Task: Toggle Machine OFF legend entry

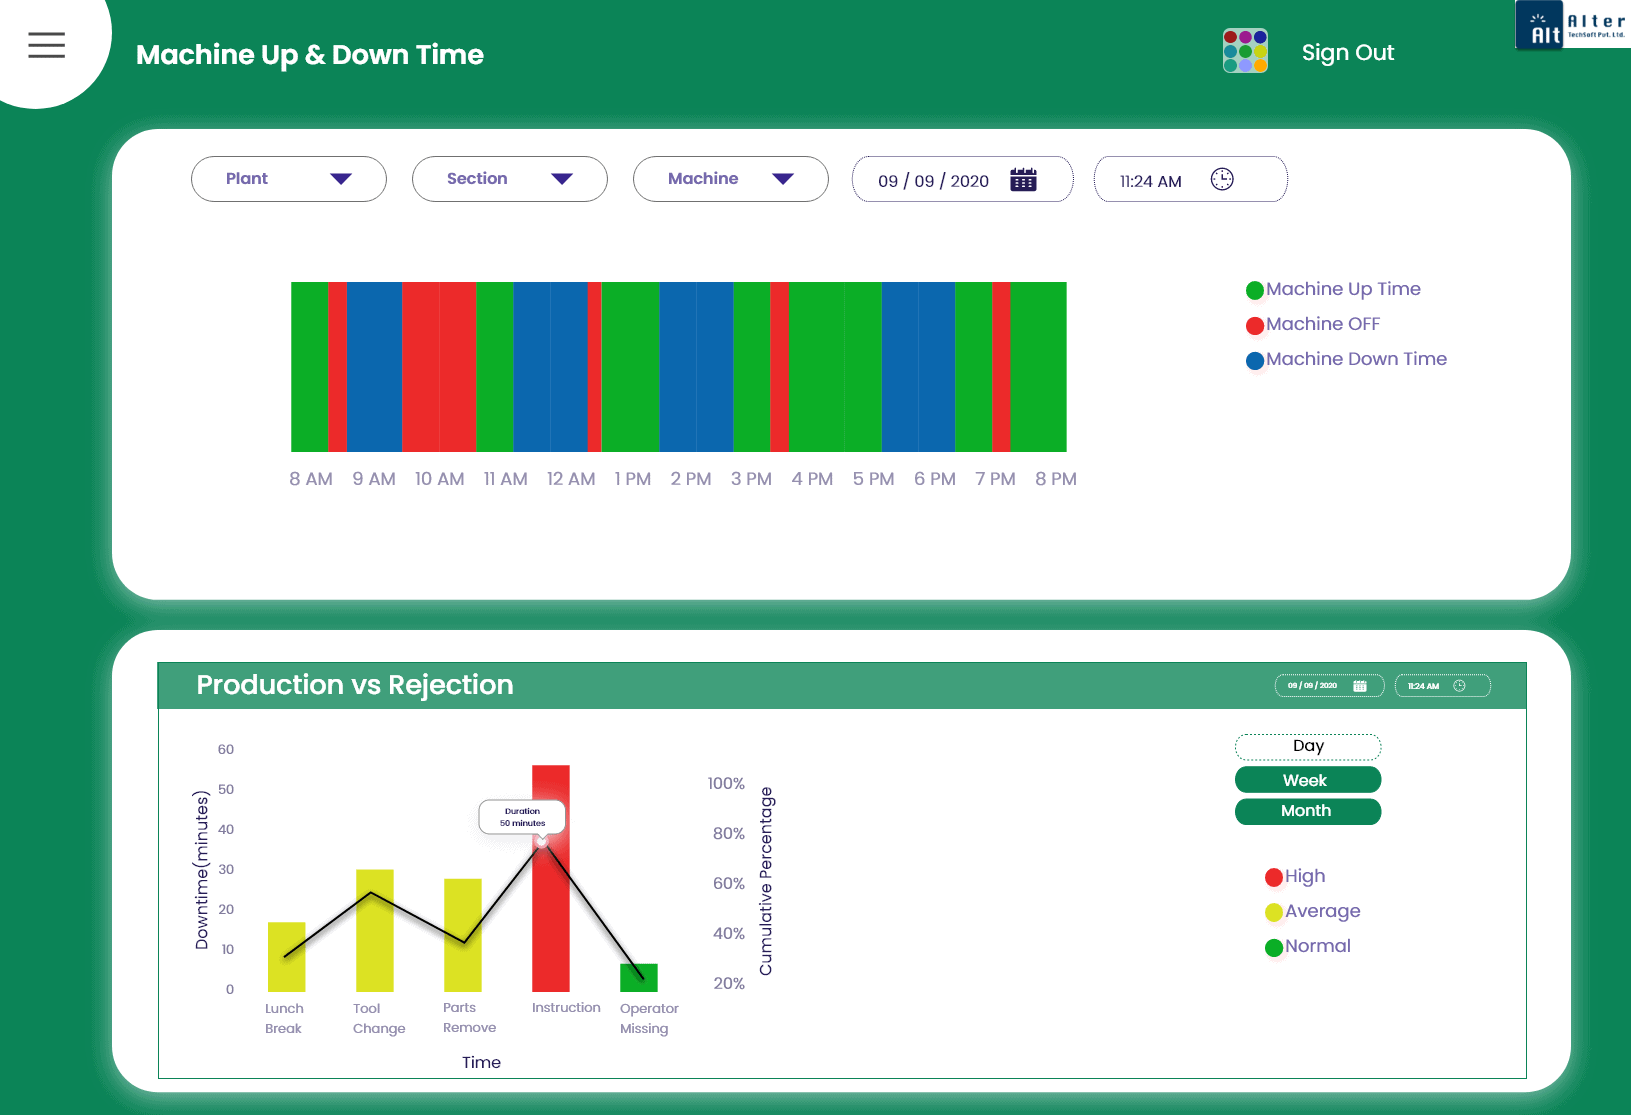Action: pos(1253,324)
